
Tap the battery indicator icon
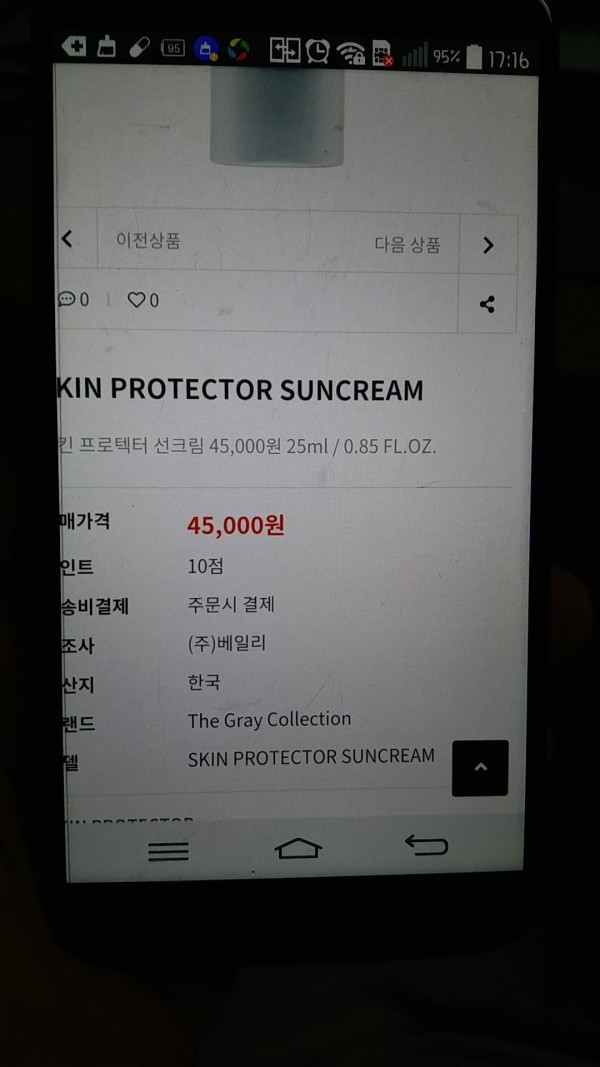(474, 57)
